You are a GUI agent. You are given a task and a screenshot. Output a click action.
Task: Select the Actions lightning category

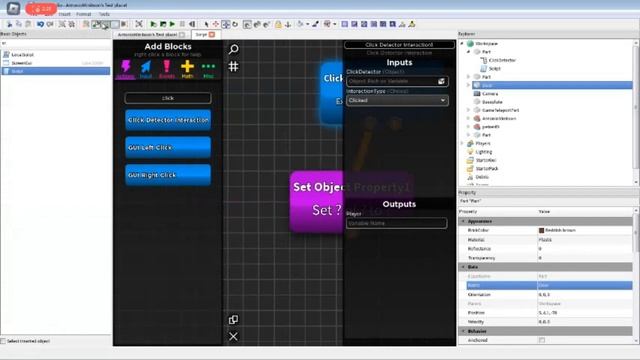pos(126,69)
